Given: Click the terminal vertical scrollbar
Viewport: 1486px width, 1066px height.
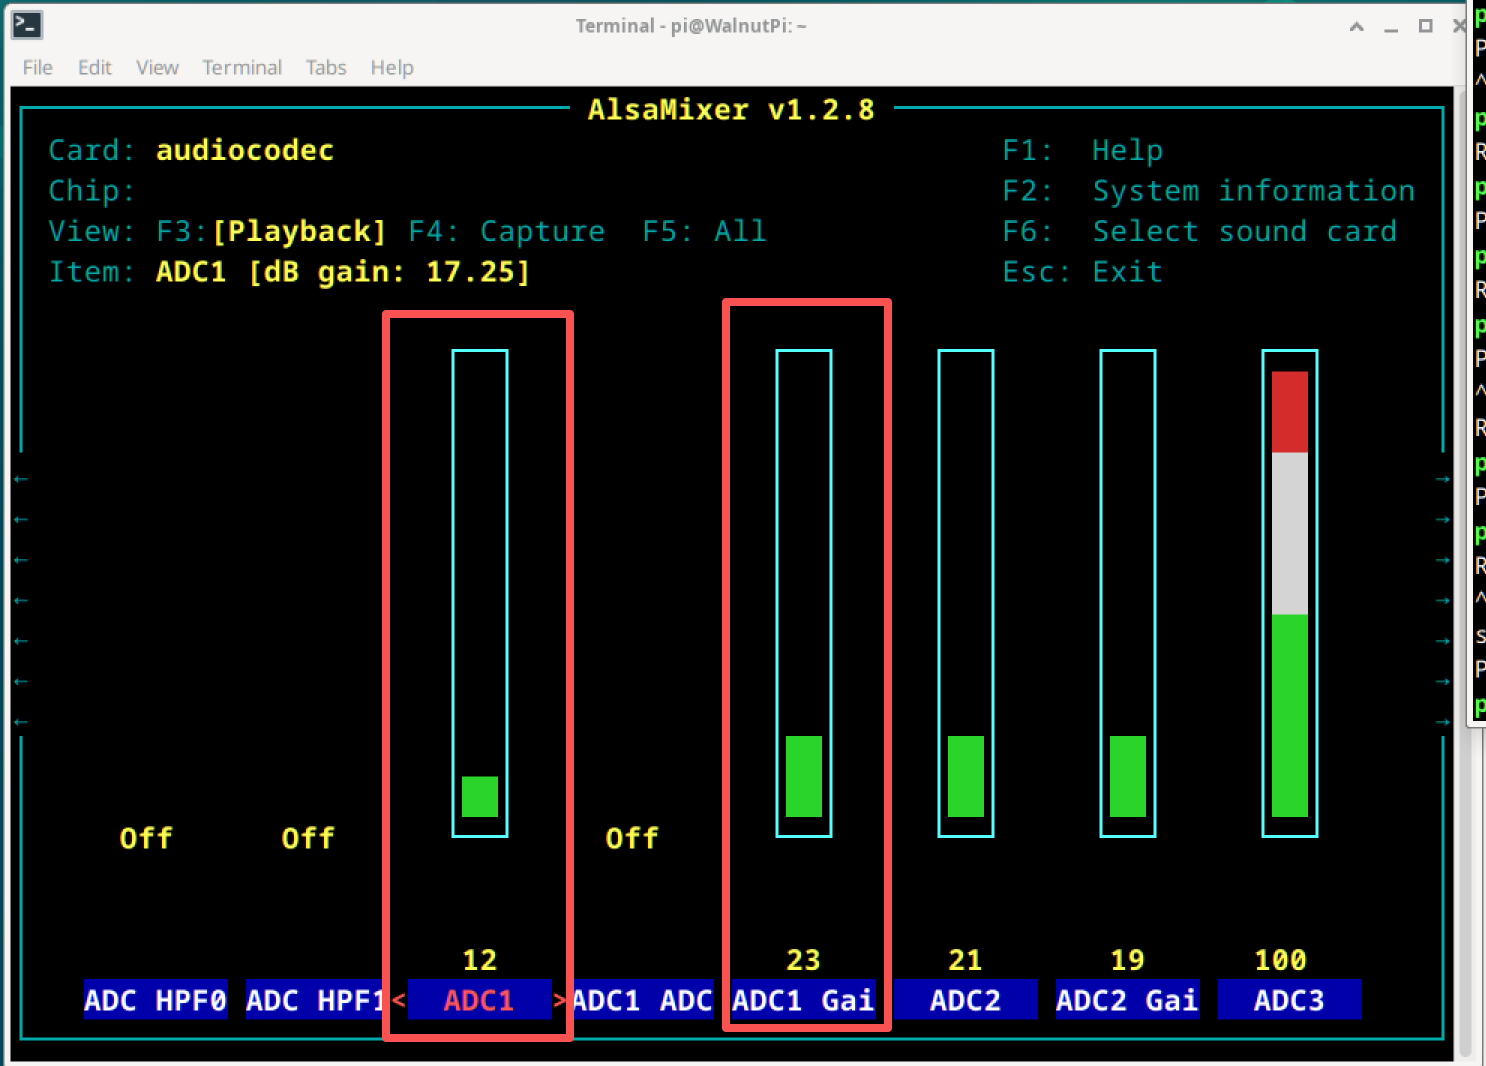Looking at the screenshot, I should [x=1465, y=570].
